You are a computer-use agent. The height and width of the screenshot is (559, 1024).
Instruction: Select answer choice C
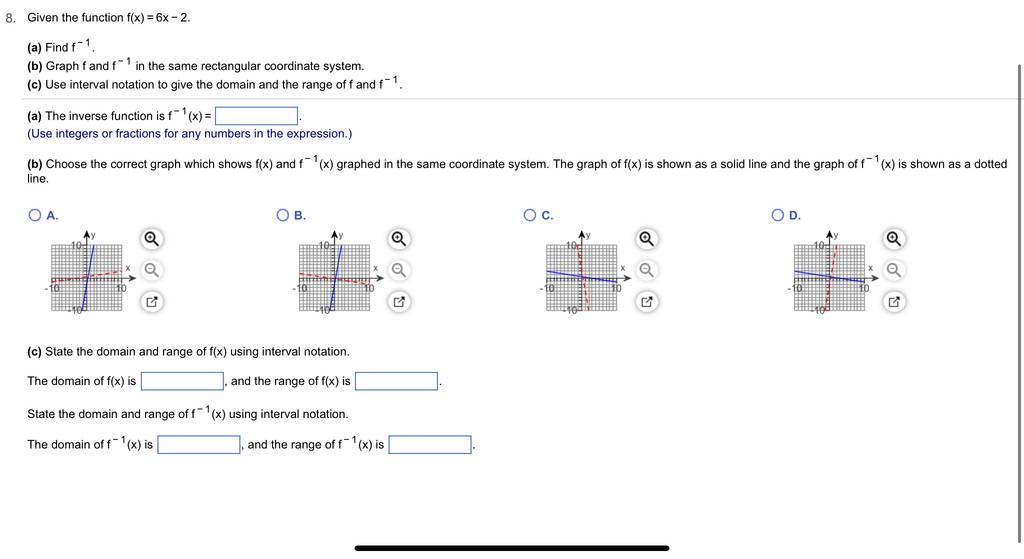tap(530, 215)
